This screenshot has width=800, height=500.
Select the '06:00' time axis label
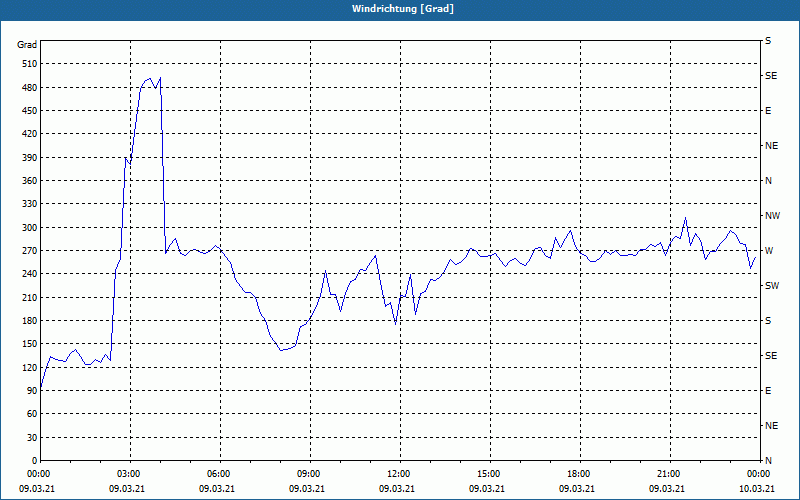218,473
